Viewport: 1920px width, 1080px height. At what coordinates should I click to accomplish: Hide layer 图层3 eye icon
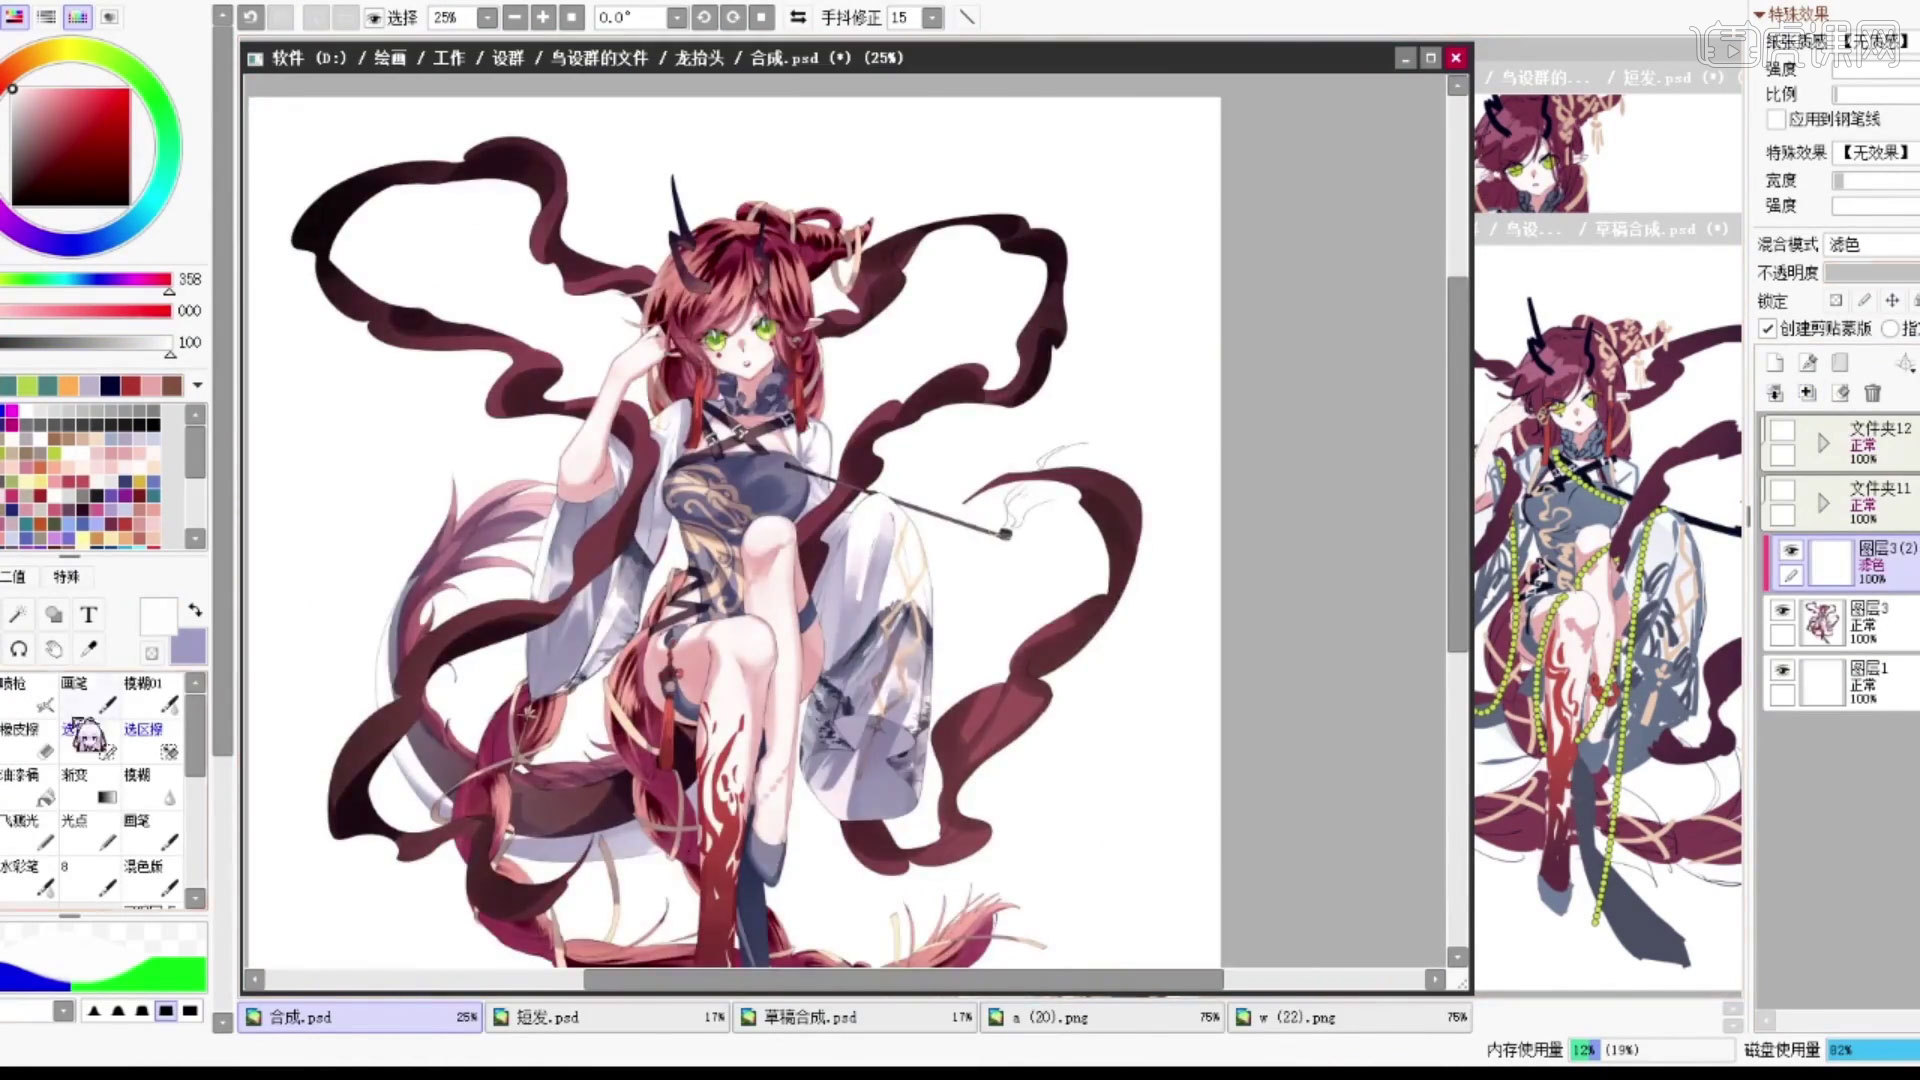[x=1782, y=610]
